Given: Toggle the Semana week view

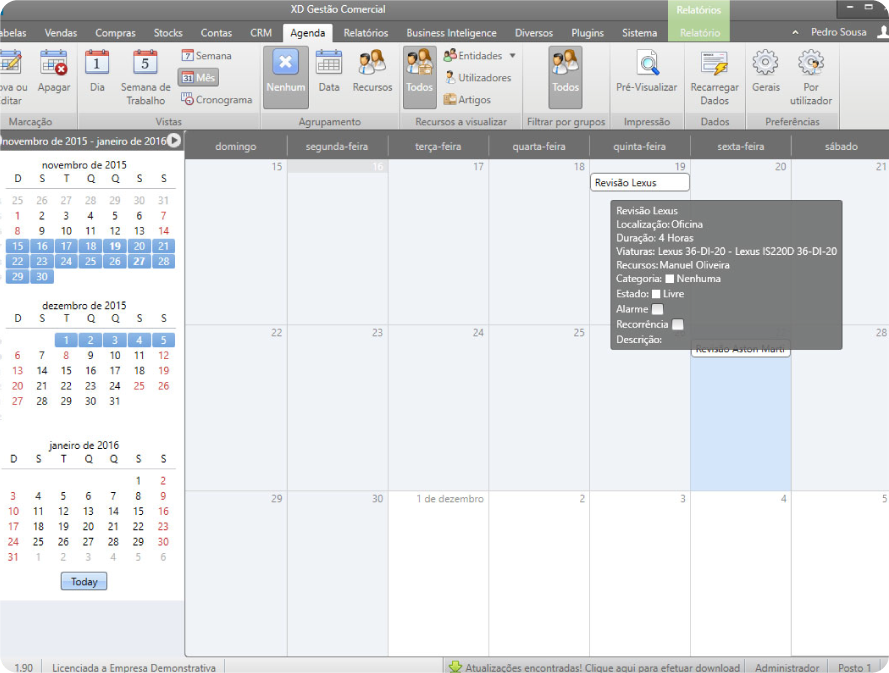Looking at the screenshot, I should [206, 55].
